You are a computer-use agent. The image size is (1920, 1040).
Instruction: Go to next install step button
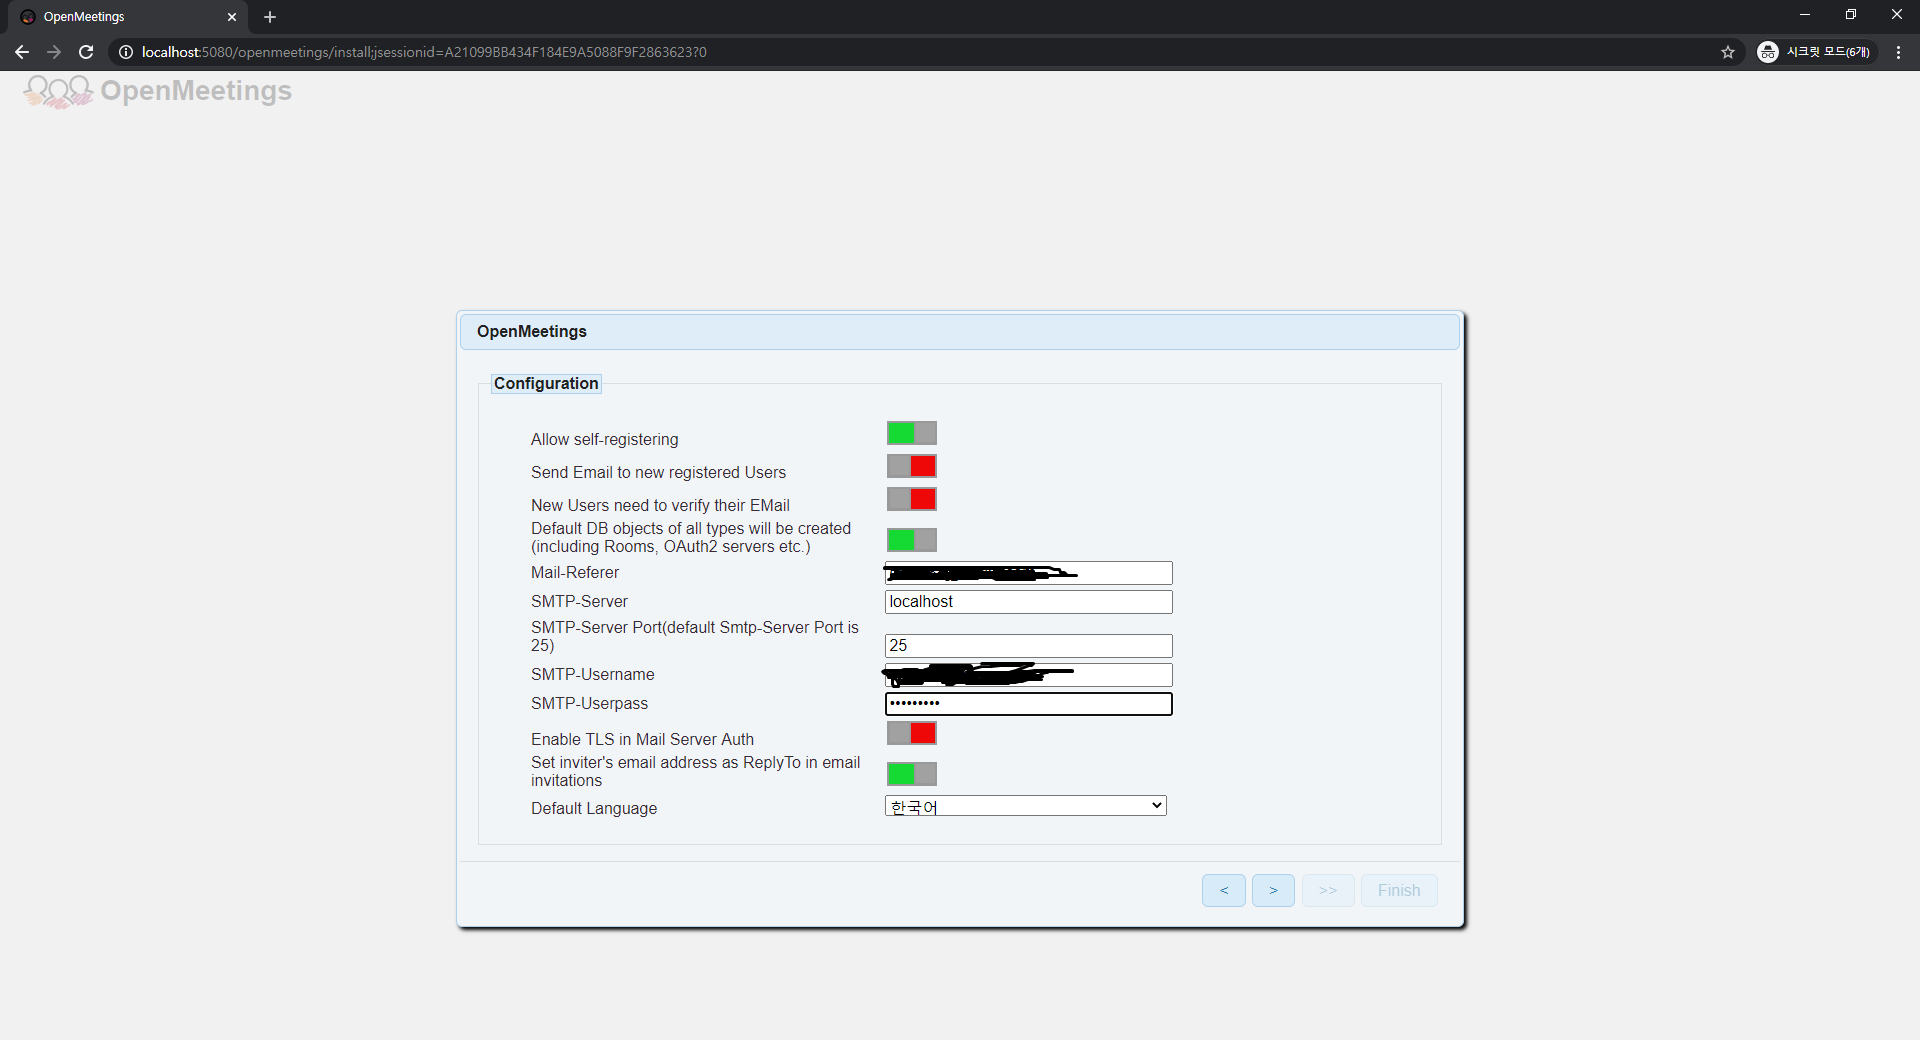(1273, 890)
